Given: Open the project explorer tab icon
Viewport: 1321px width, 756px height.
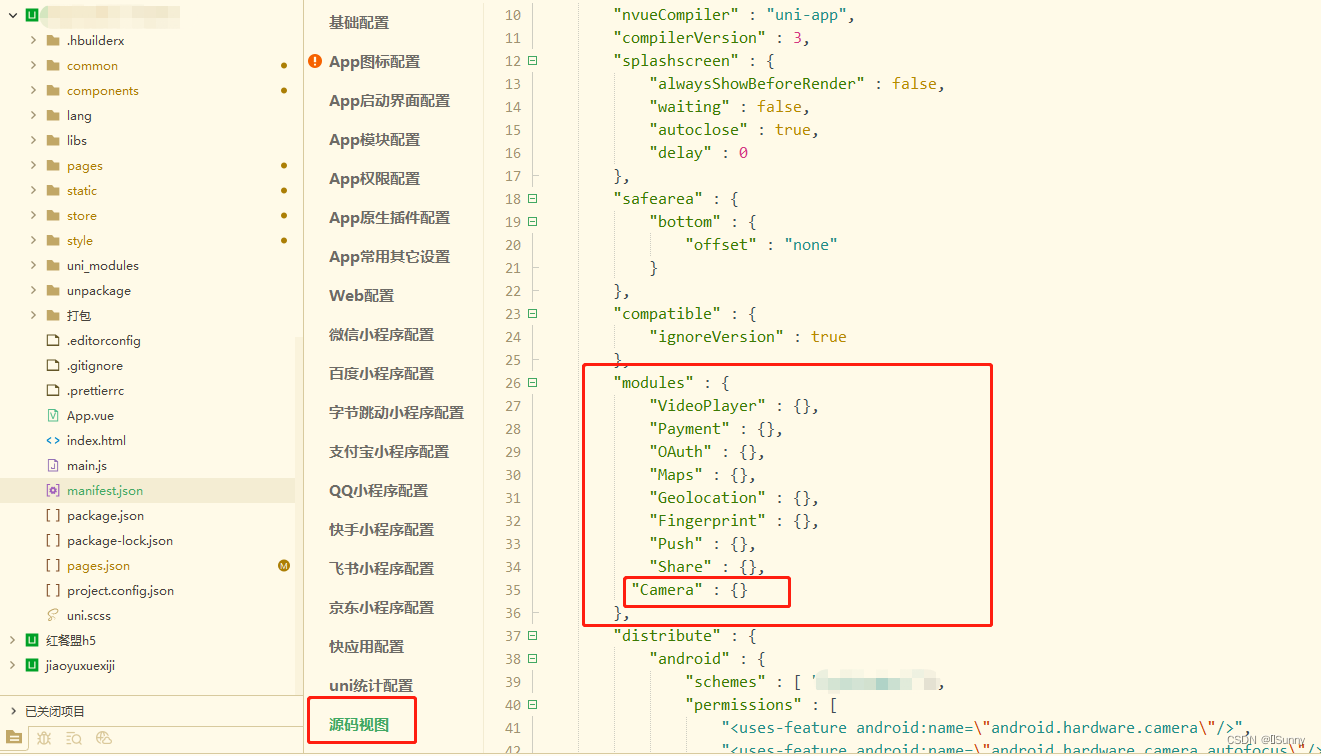Looking at the screenshot, I should (14, 738).
